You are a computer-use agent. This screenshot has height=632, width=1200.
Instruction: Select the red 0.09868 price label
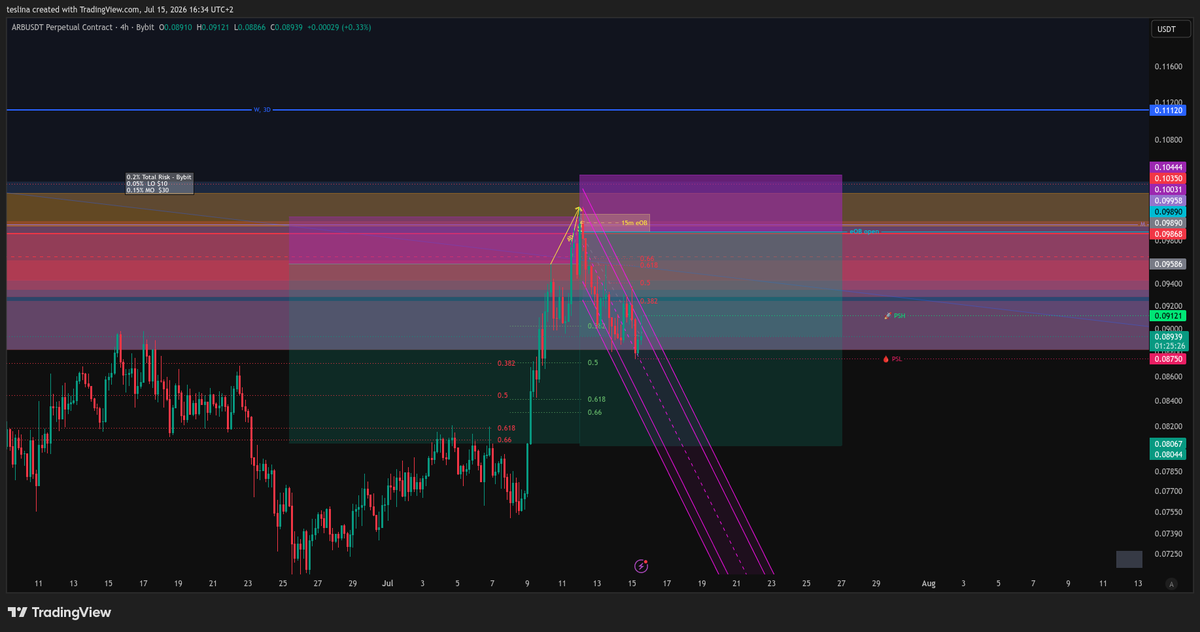pyautogui.click(x=1168, y=234)
